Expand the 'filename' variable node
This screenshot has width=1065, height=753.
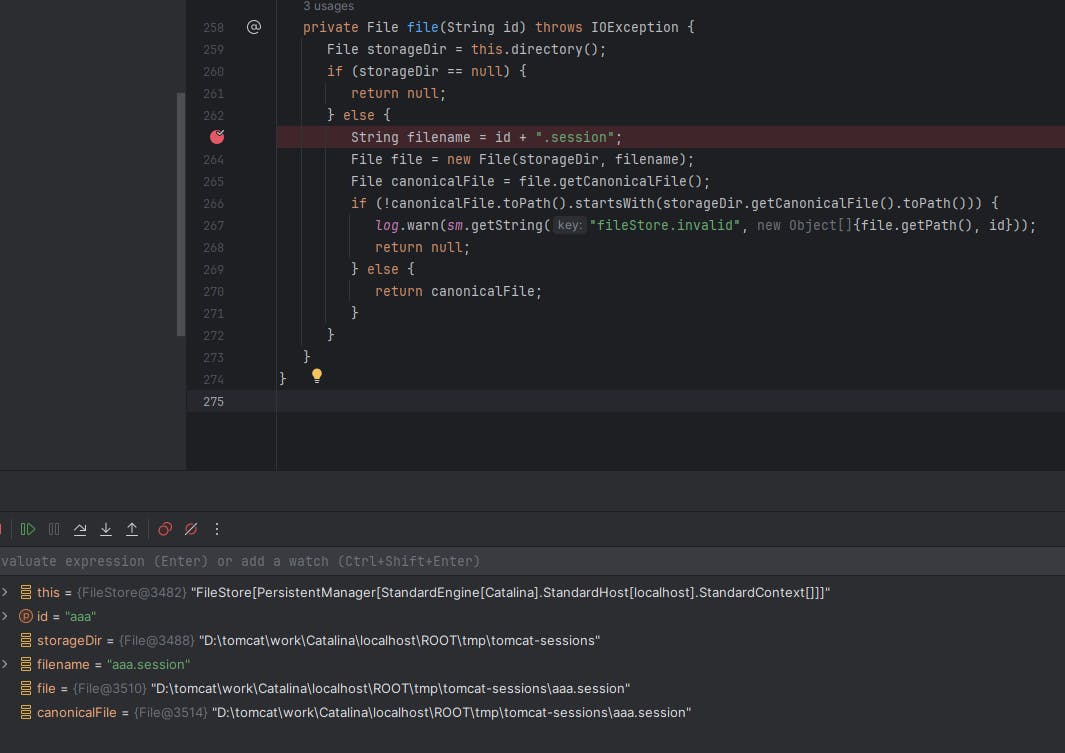[x=5, y=664]
